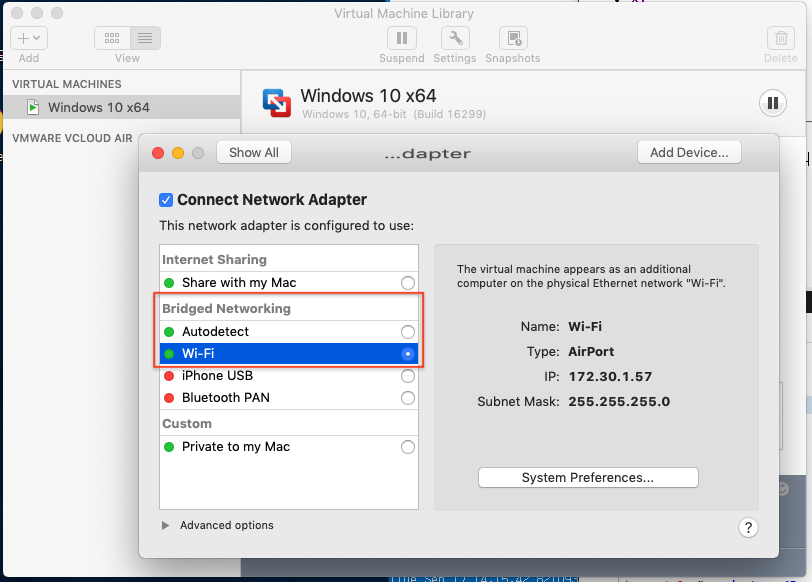Select Autodetect bridged networking radio button
Image resolution: width=812 pixels, height=582 pixels.
408,332
